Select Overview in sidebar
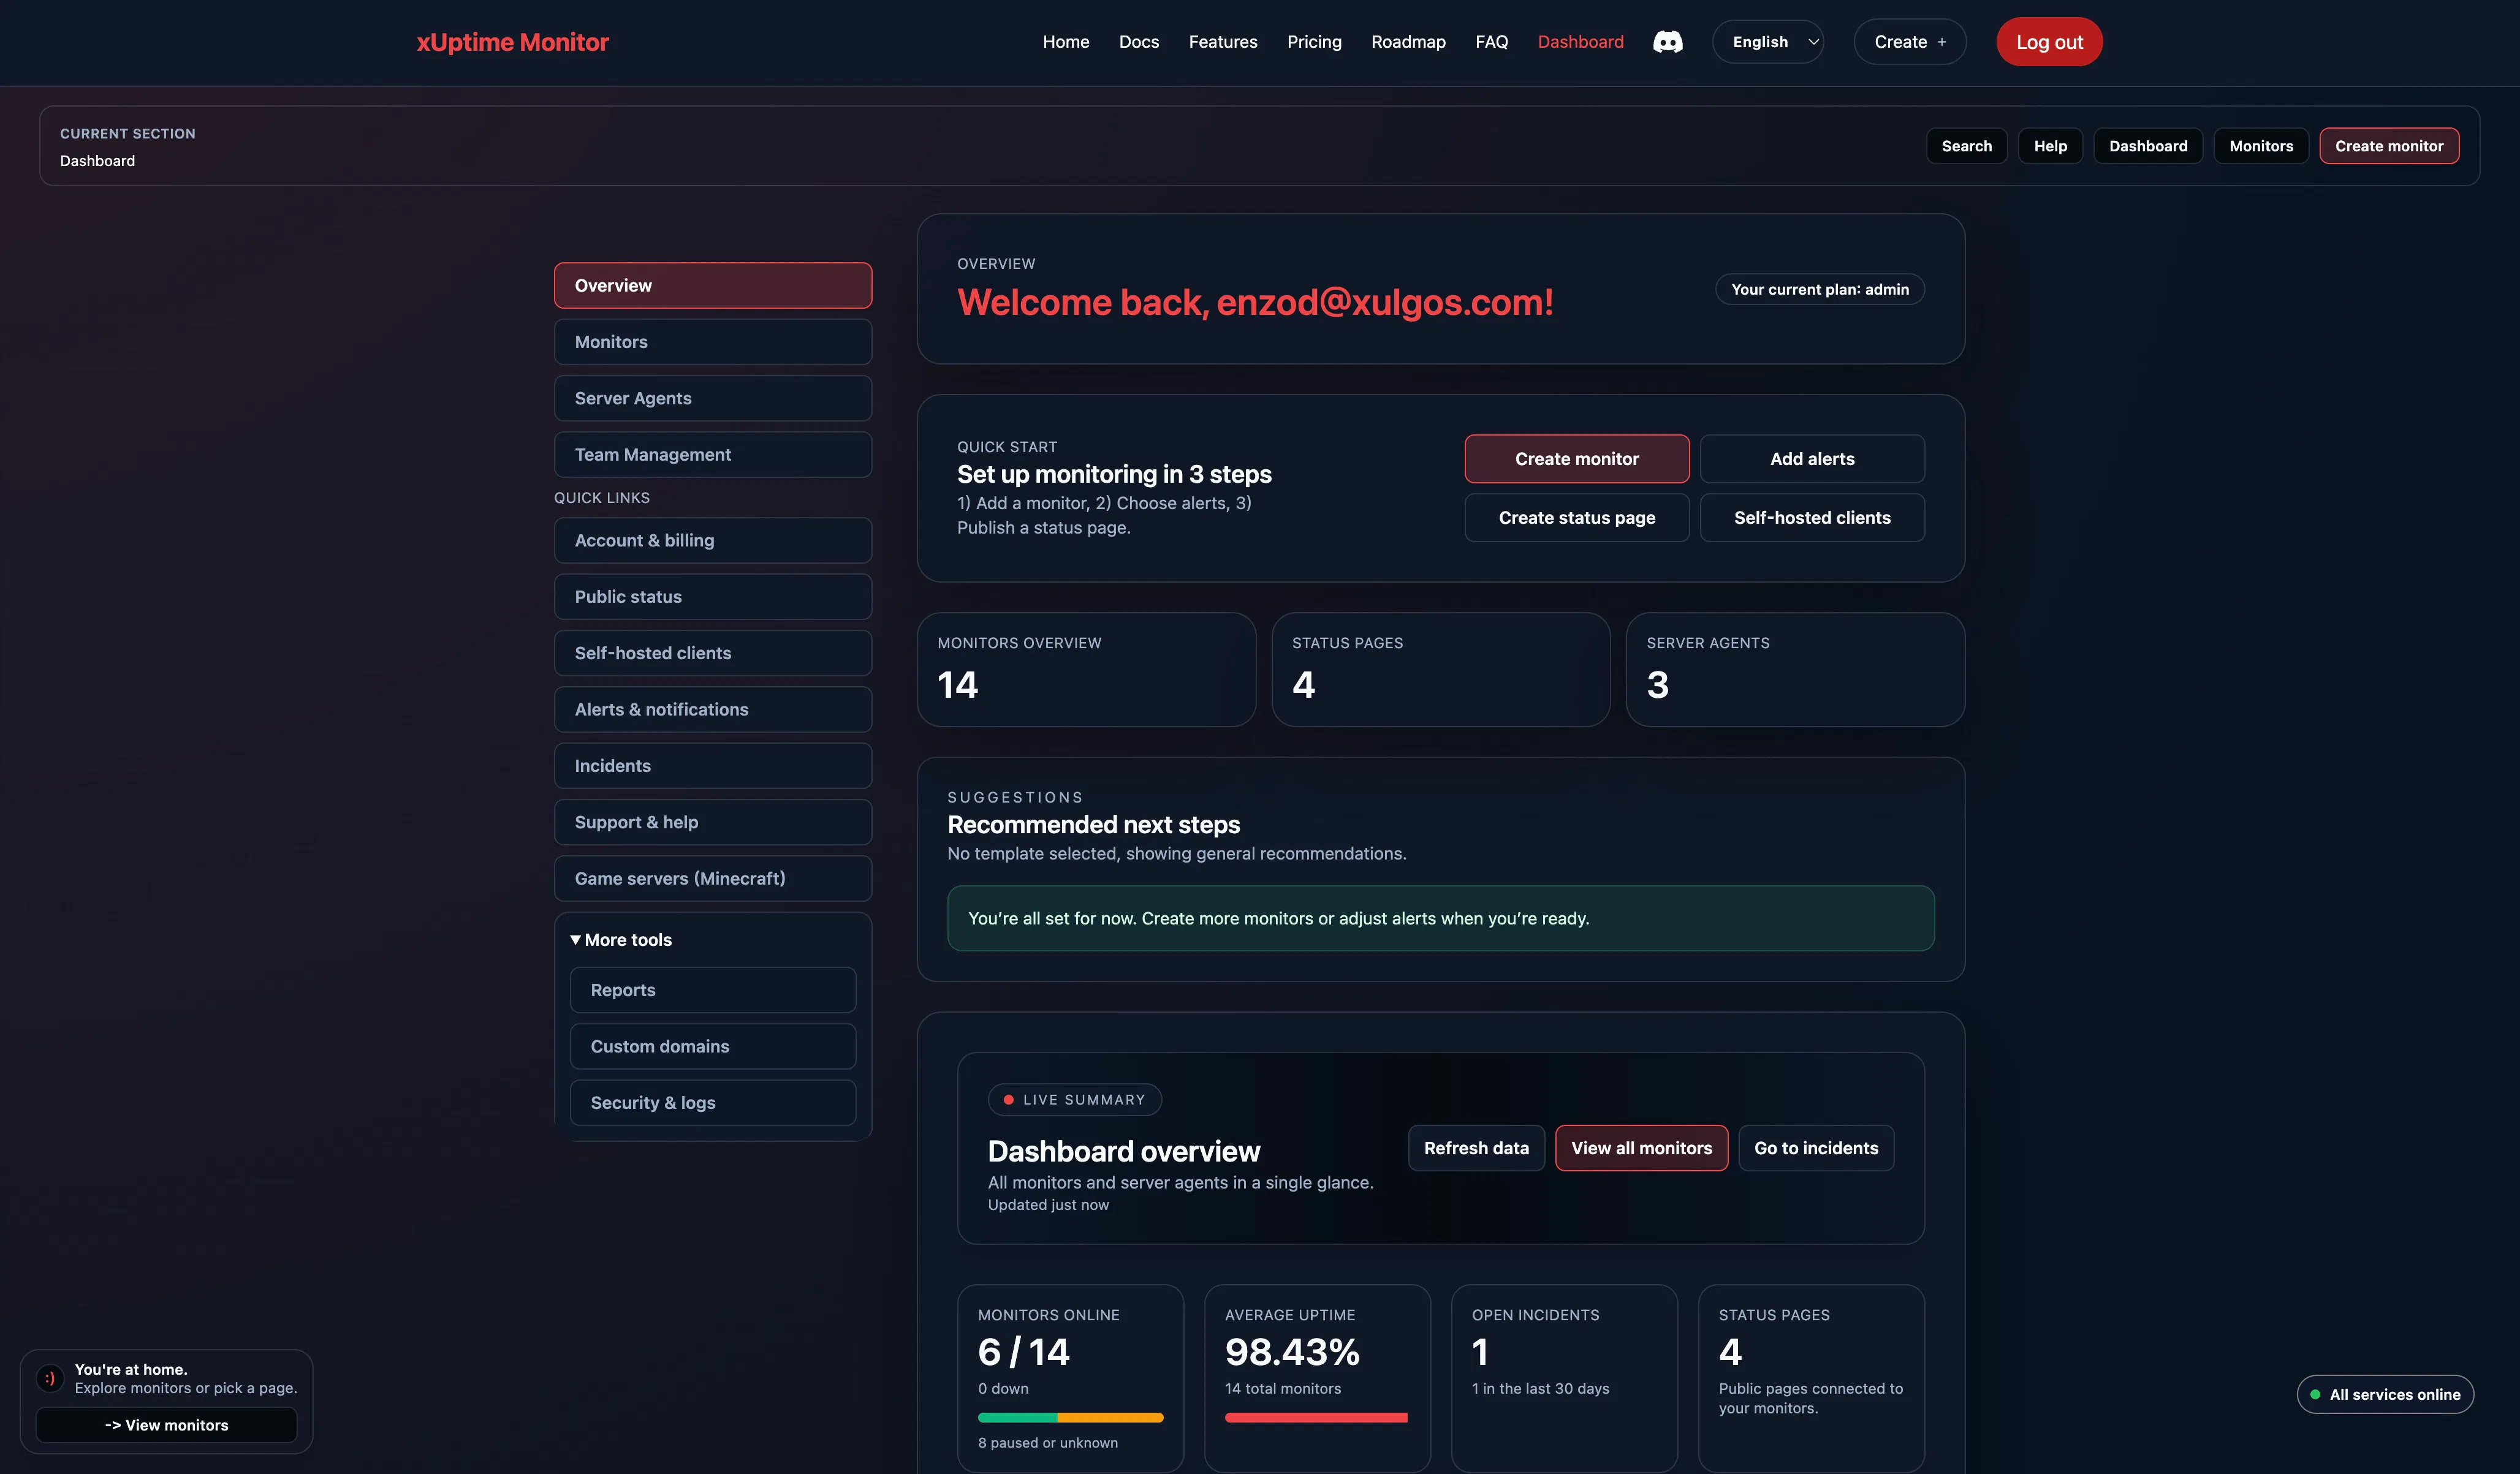2520x1474 pixels. click(x=713, y=286)
